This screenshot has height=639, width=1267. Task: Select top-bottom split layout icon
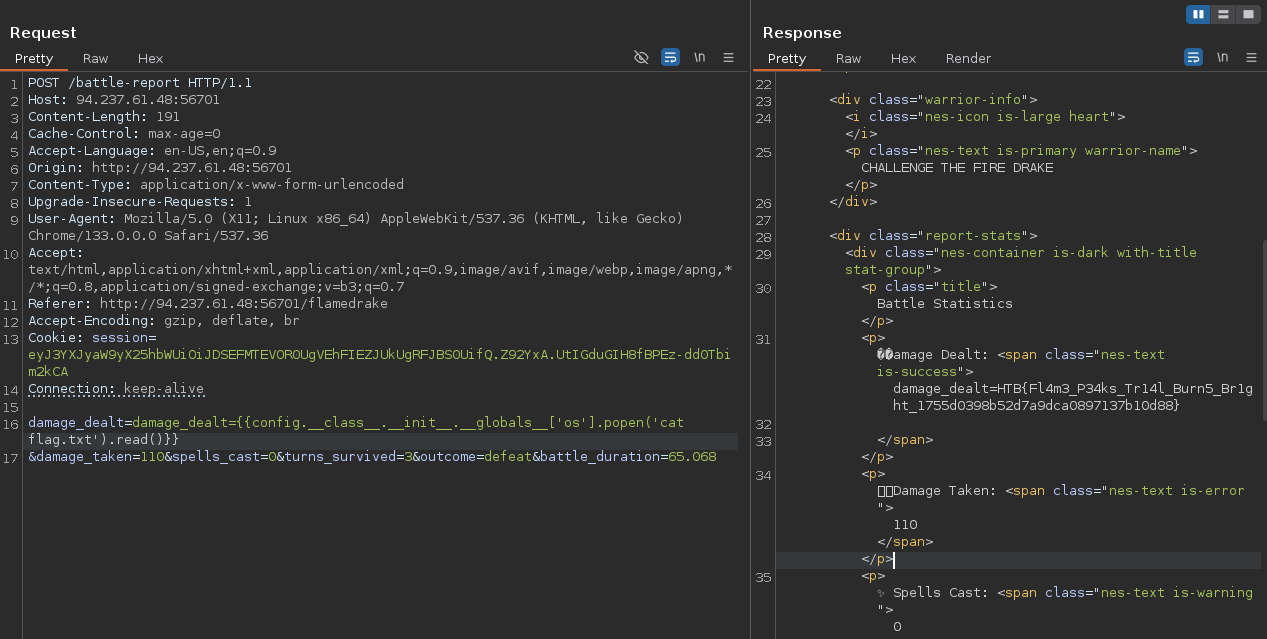[1223, 14]
